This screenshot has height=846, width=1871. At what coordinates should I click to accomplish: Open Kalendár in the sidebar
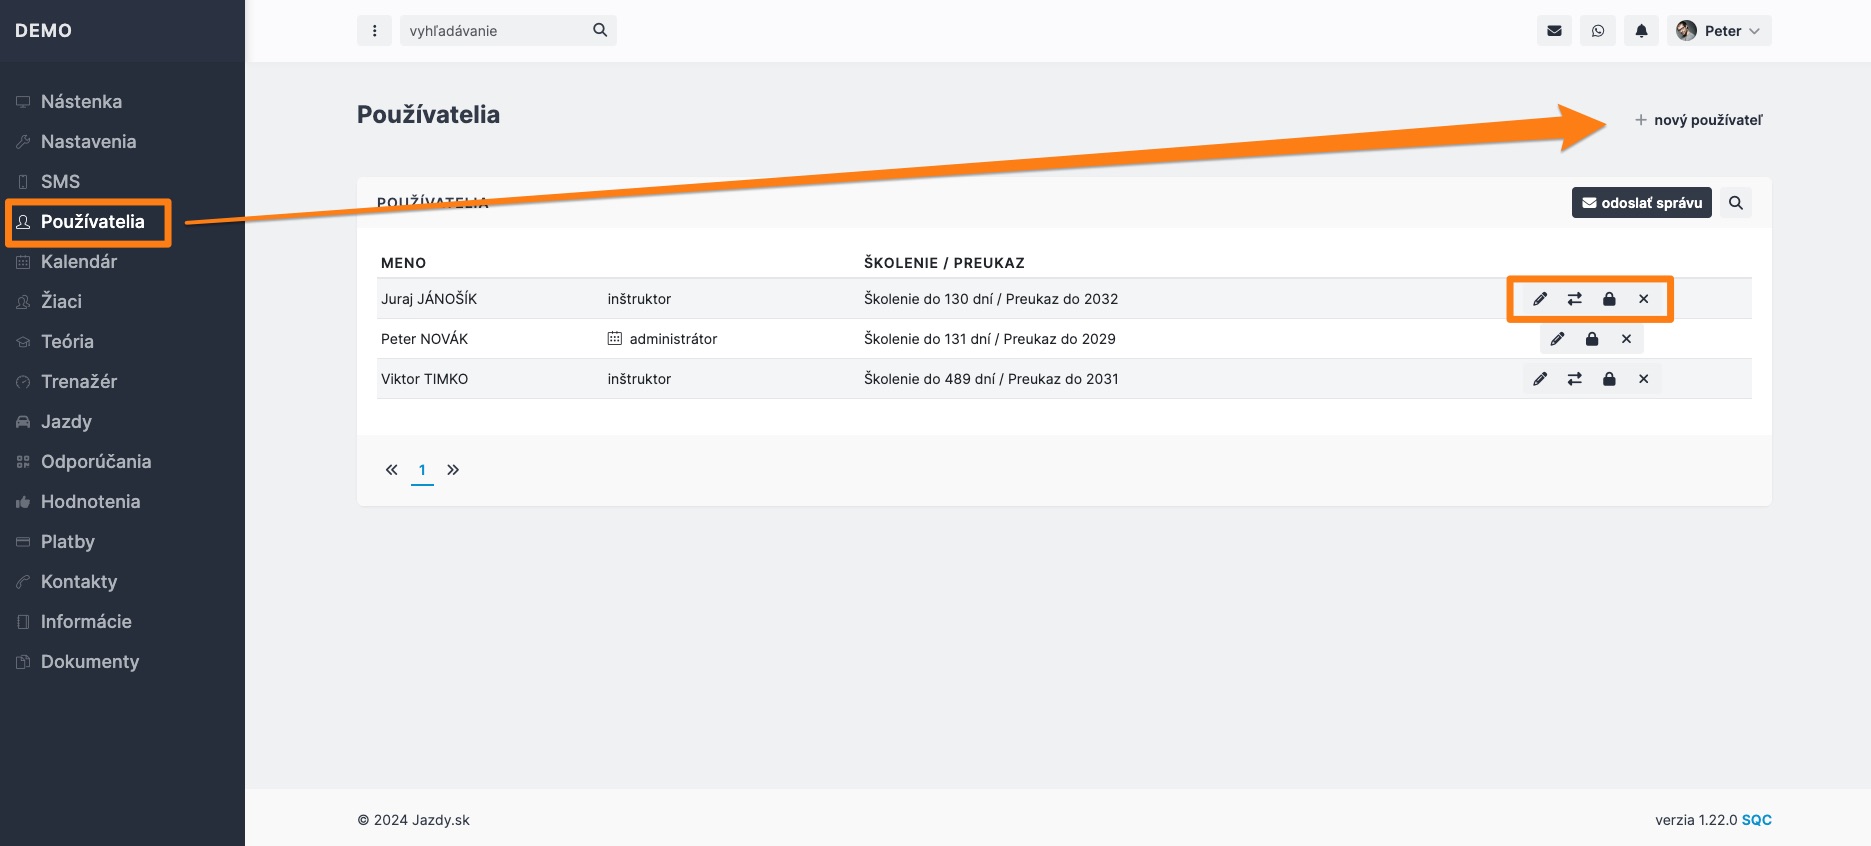[79, 262]
